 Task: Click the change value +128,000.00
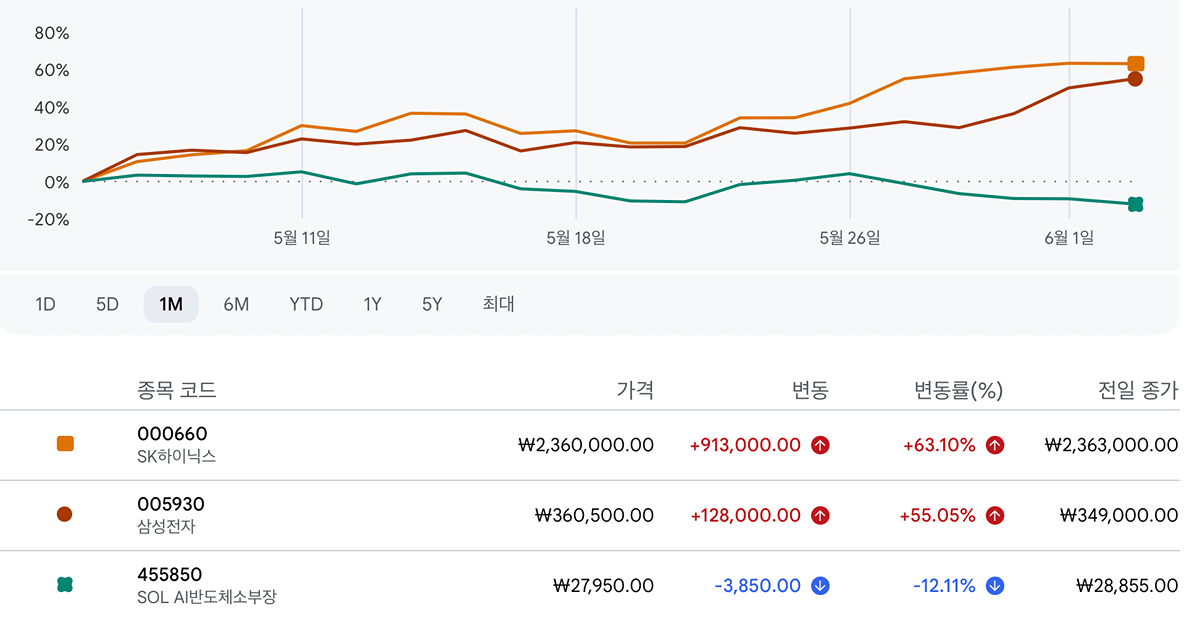[x=745, y=516]
